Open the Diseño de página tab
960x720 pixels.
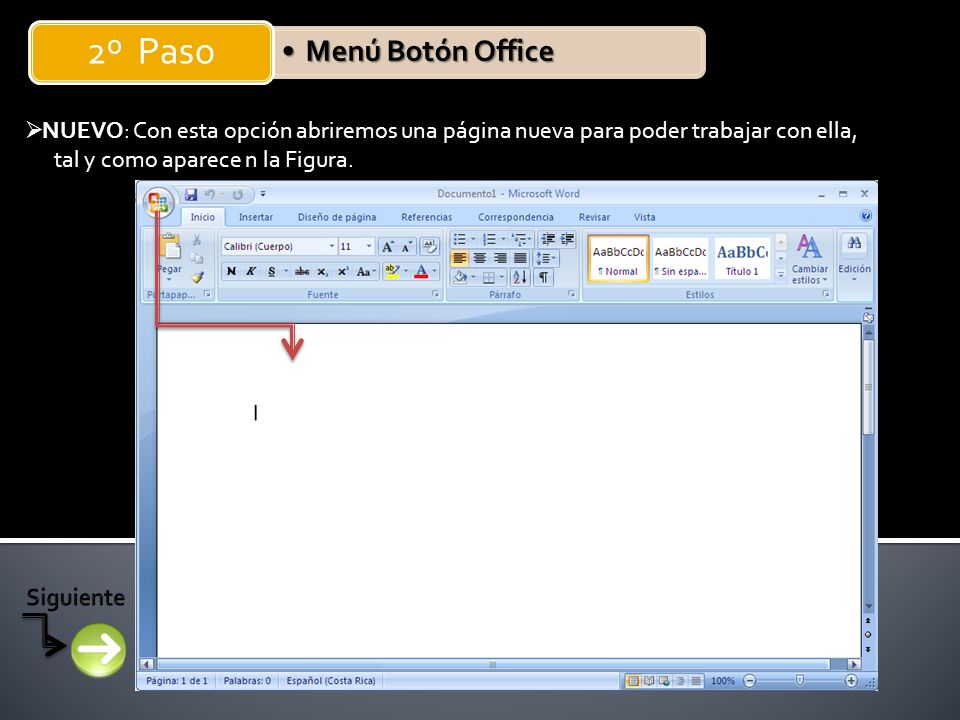(337, 217)
